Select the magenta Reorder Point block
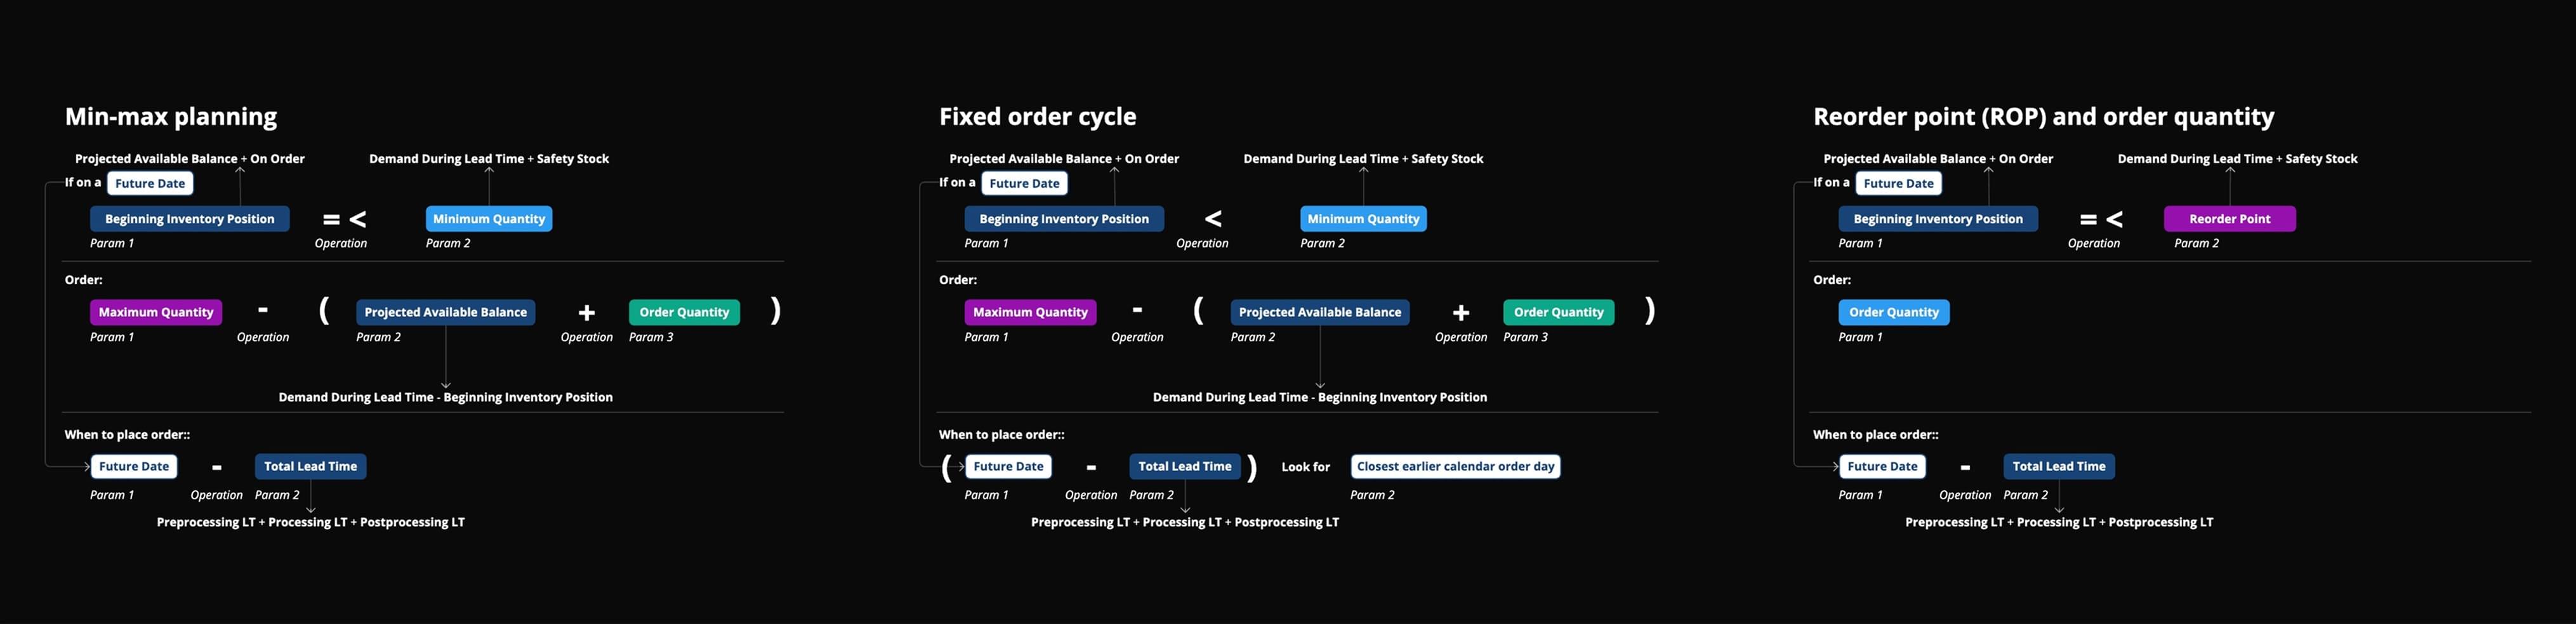2576x624 pixels. (2230, 219)
